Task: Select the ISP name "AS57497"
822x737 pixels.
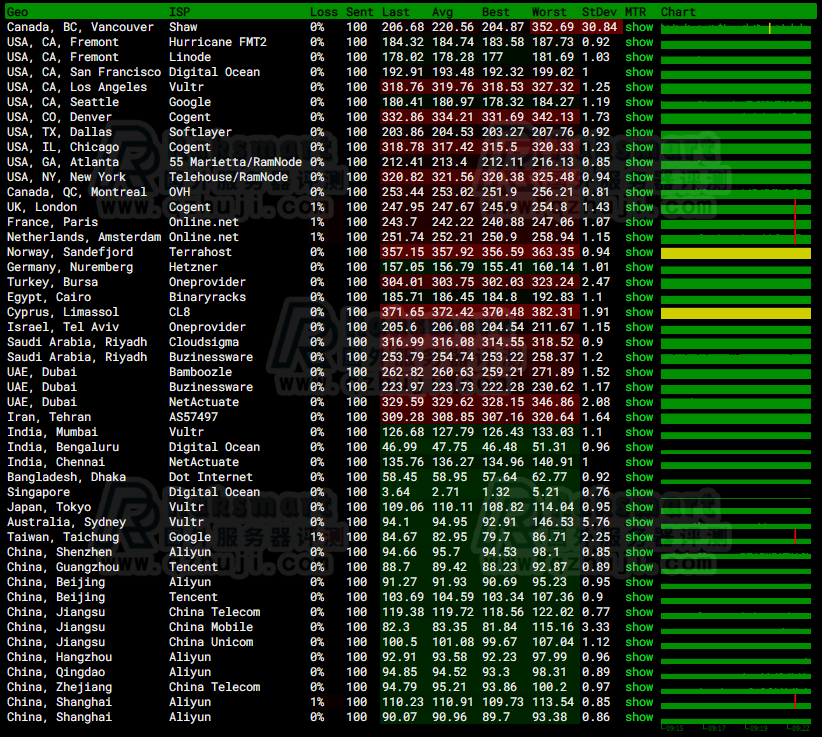Action: coord(193,417)
